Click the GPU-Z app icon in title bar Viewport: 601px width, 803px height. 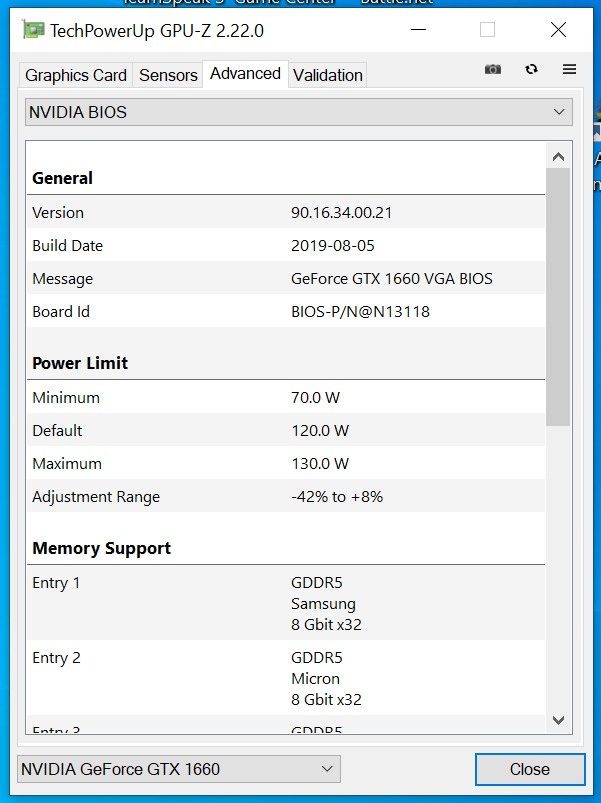pyautogui.click(x=33, y=30)
